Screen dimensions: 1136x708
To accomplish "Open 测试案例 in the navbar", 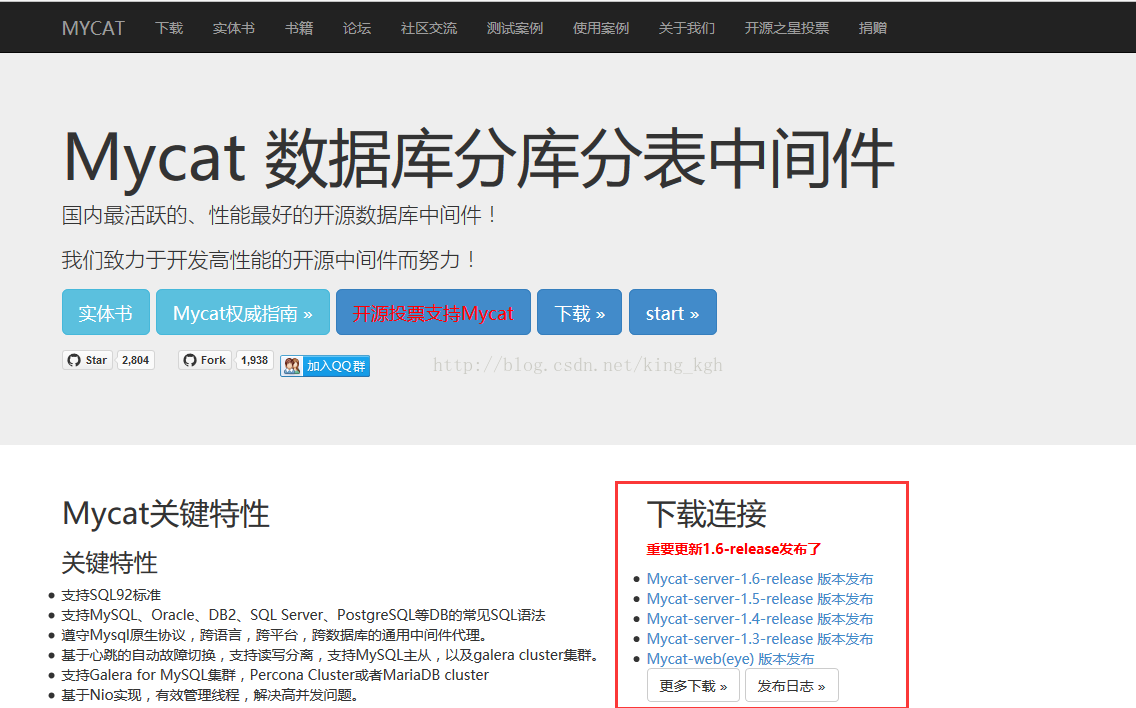I will 515,28.
